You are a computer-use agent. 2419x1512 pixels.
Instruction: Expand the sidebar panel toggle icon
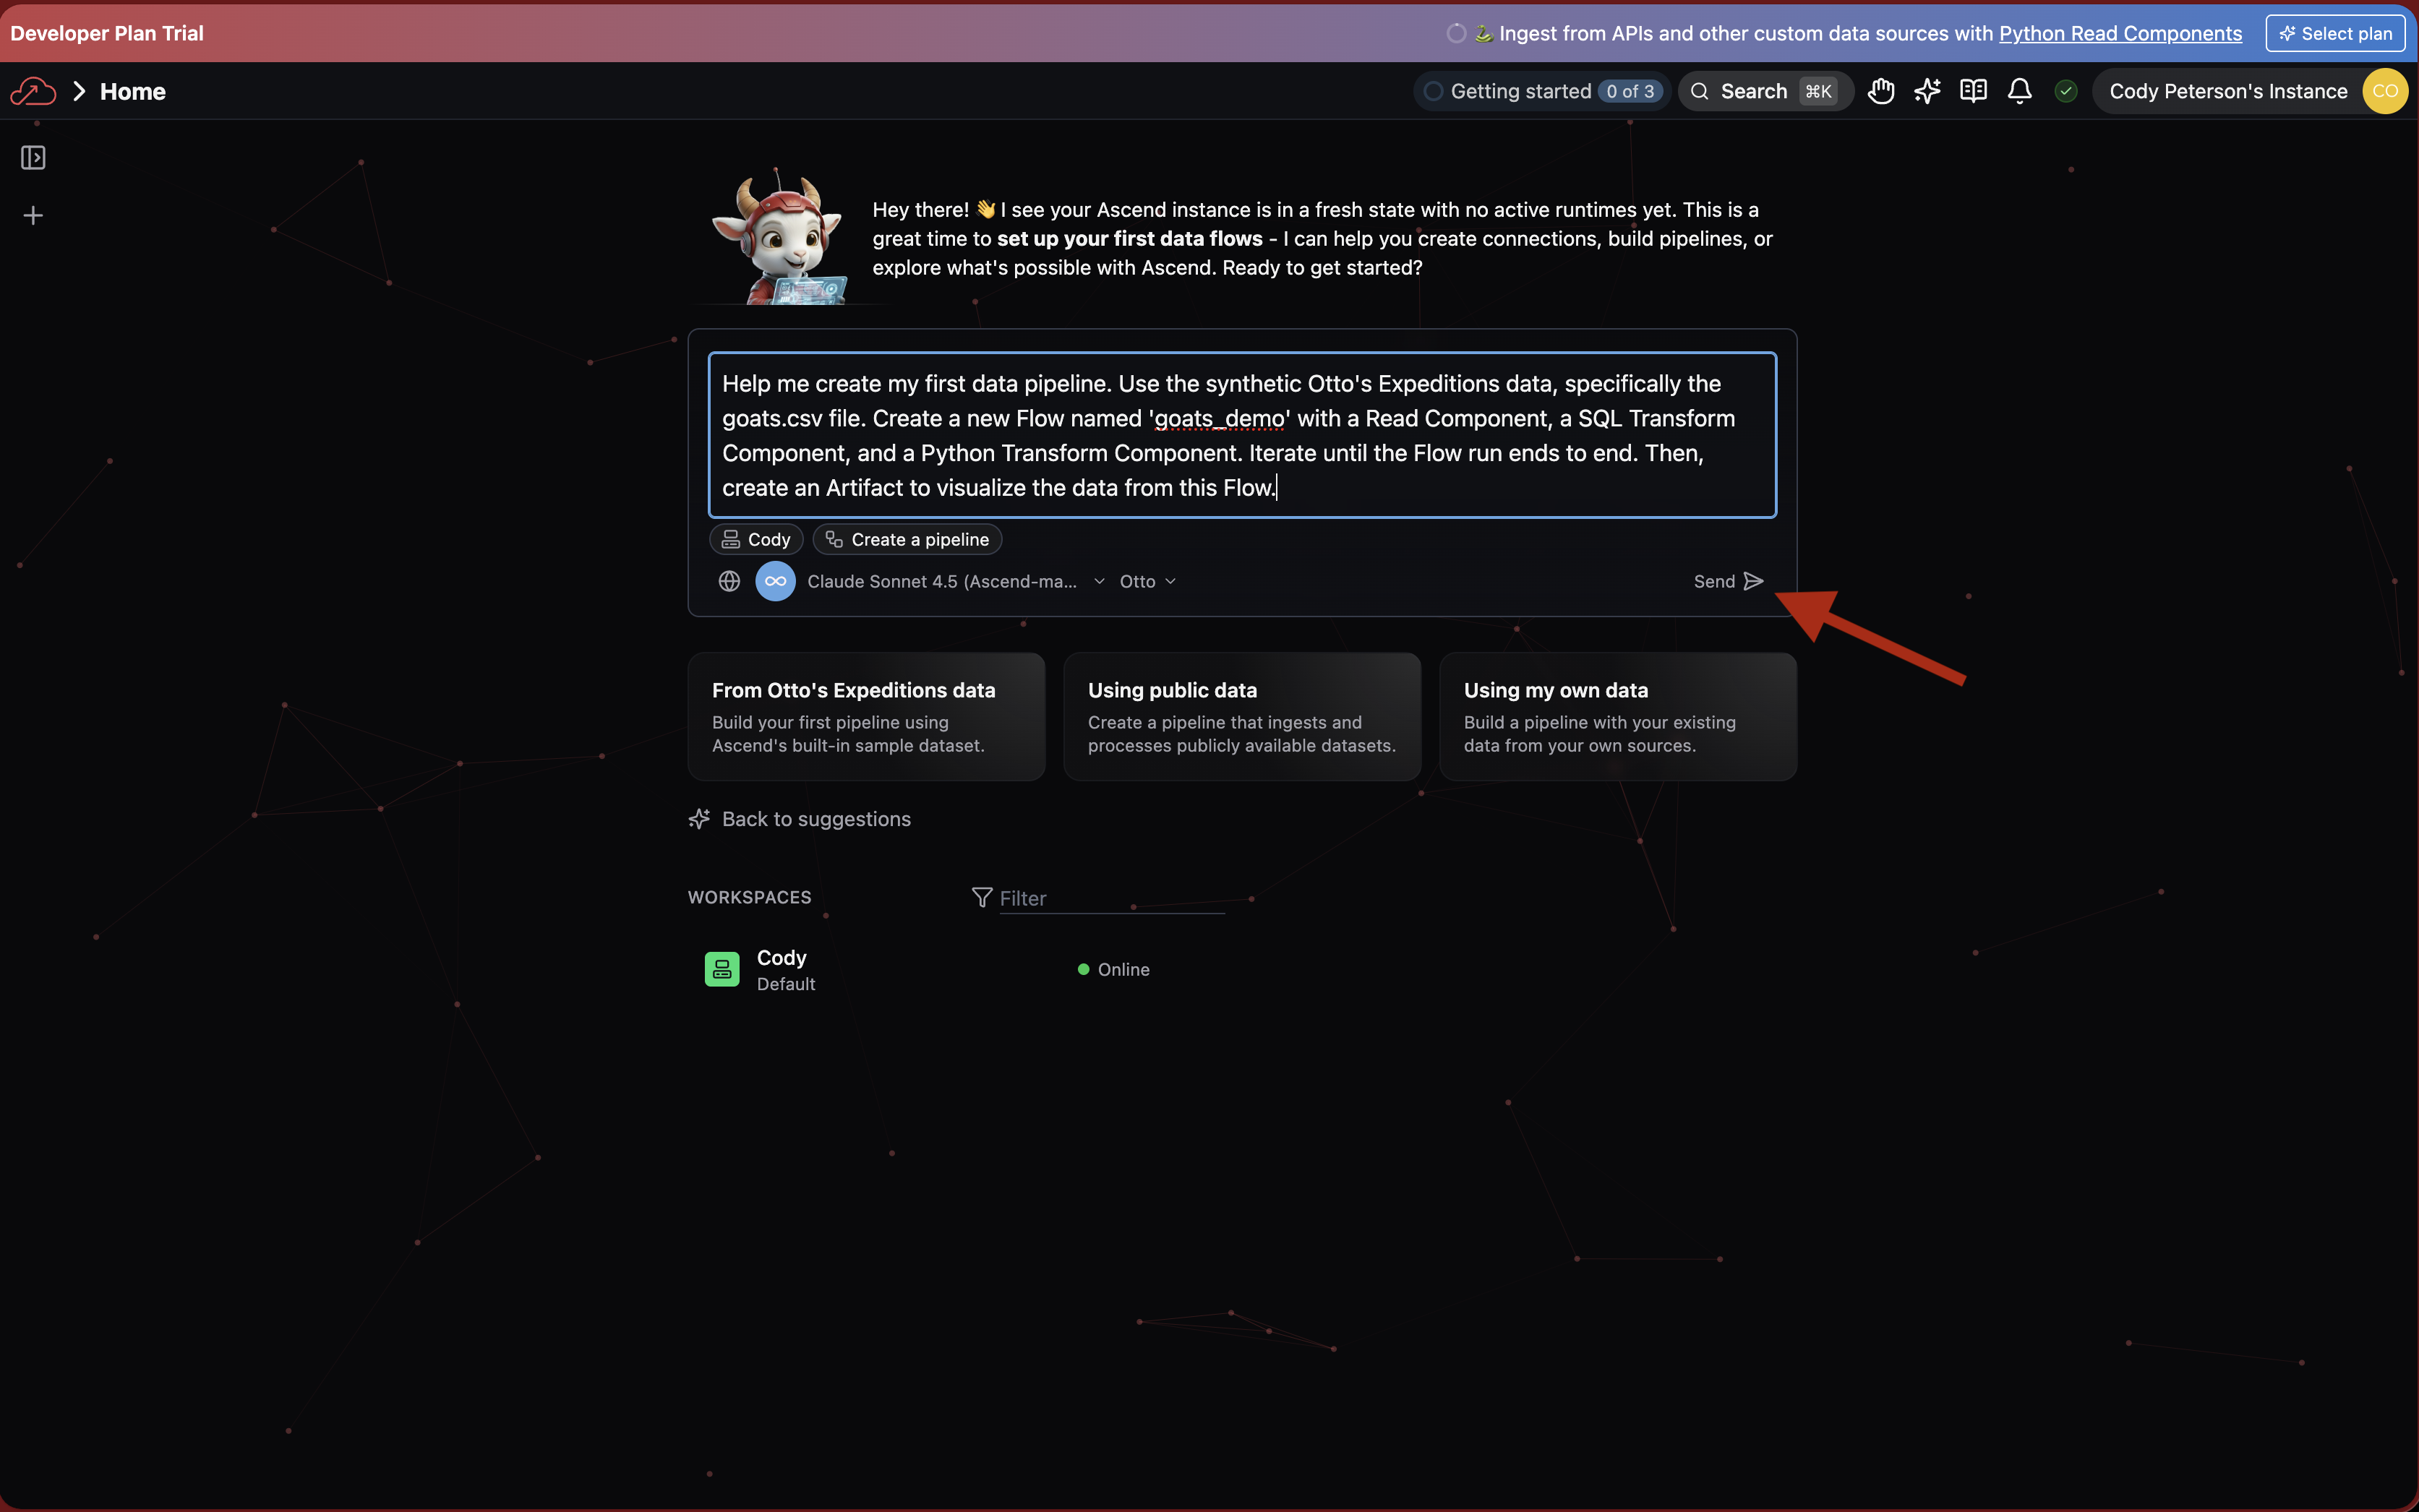pyautogui.click(x=33, y=158)
